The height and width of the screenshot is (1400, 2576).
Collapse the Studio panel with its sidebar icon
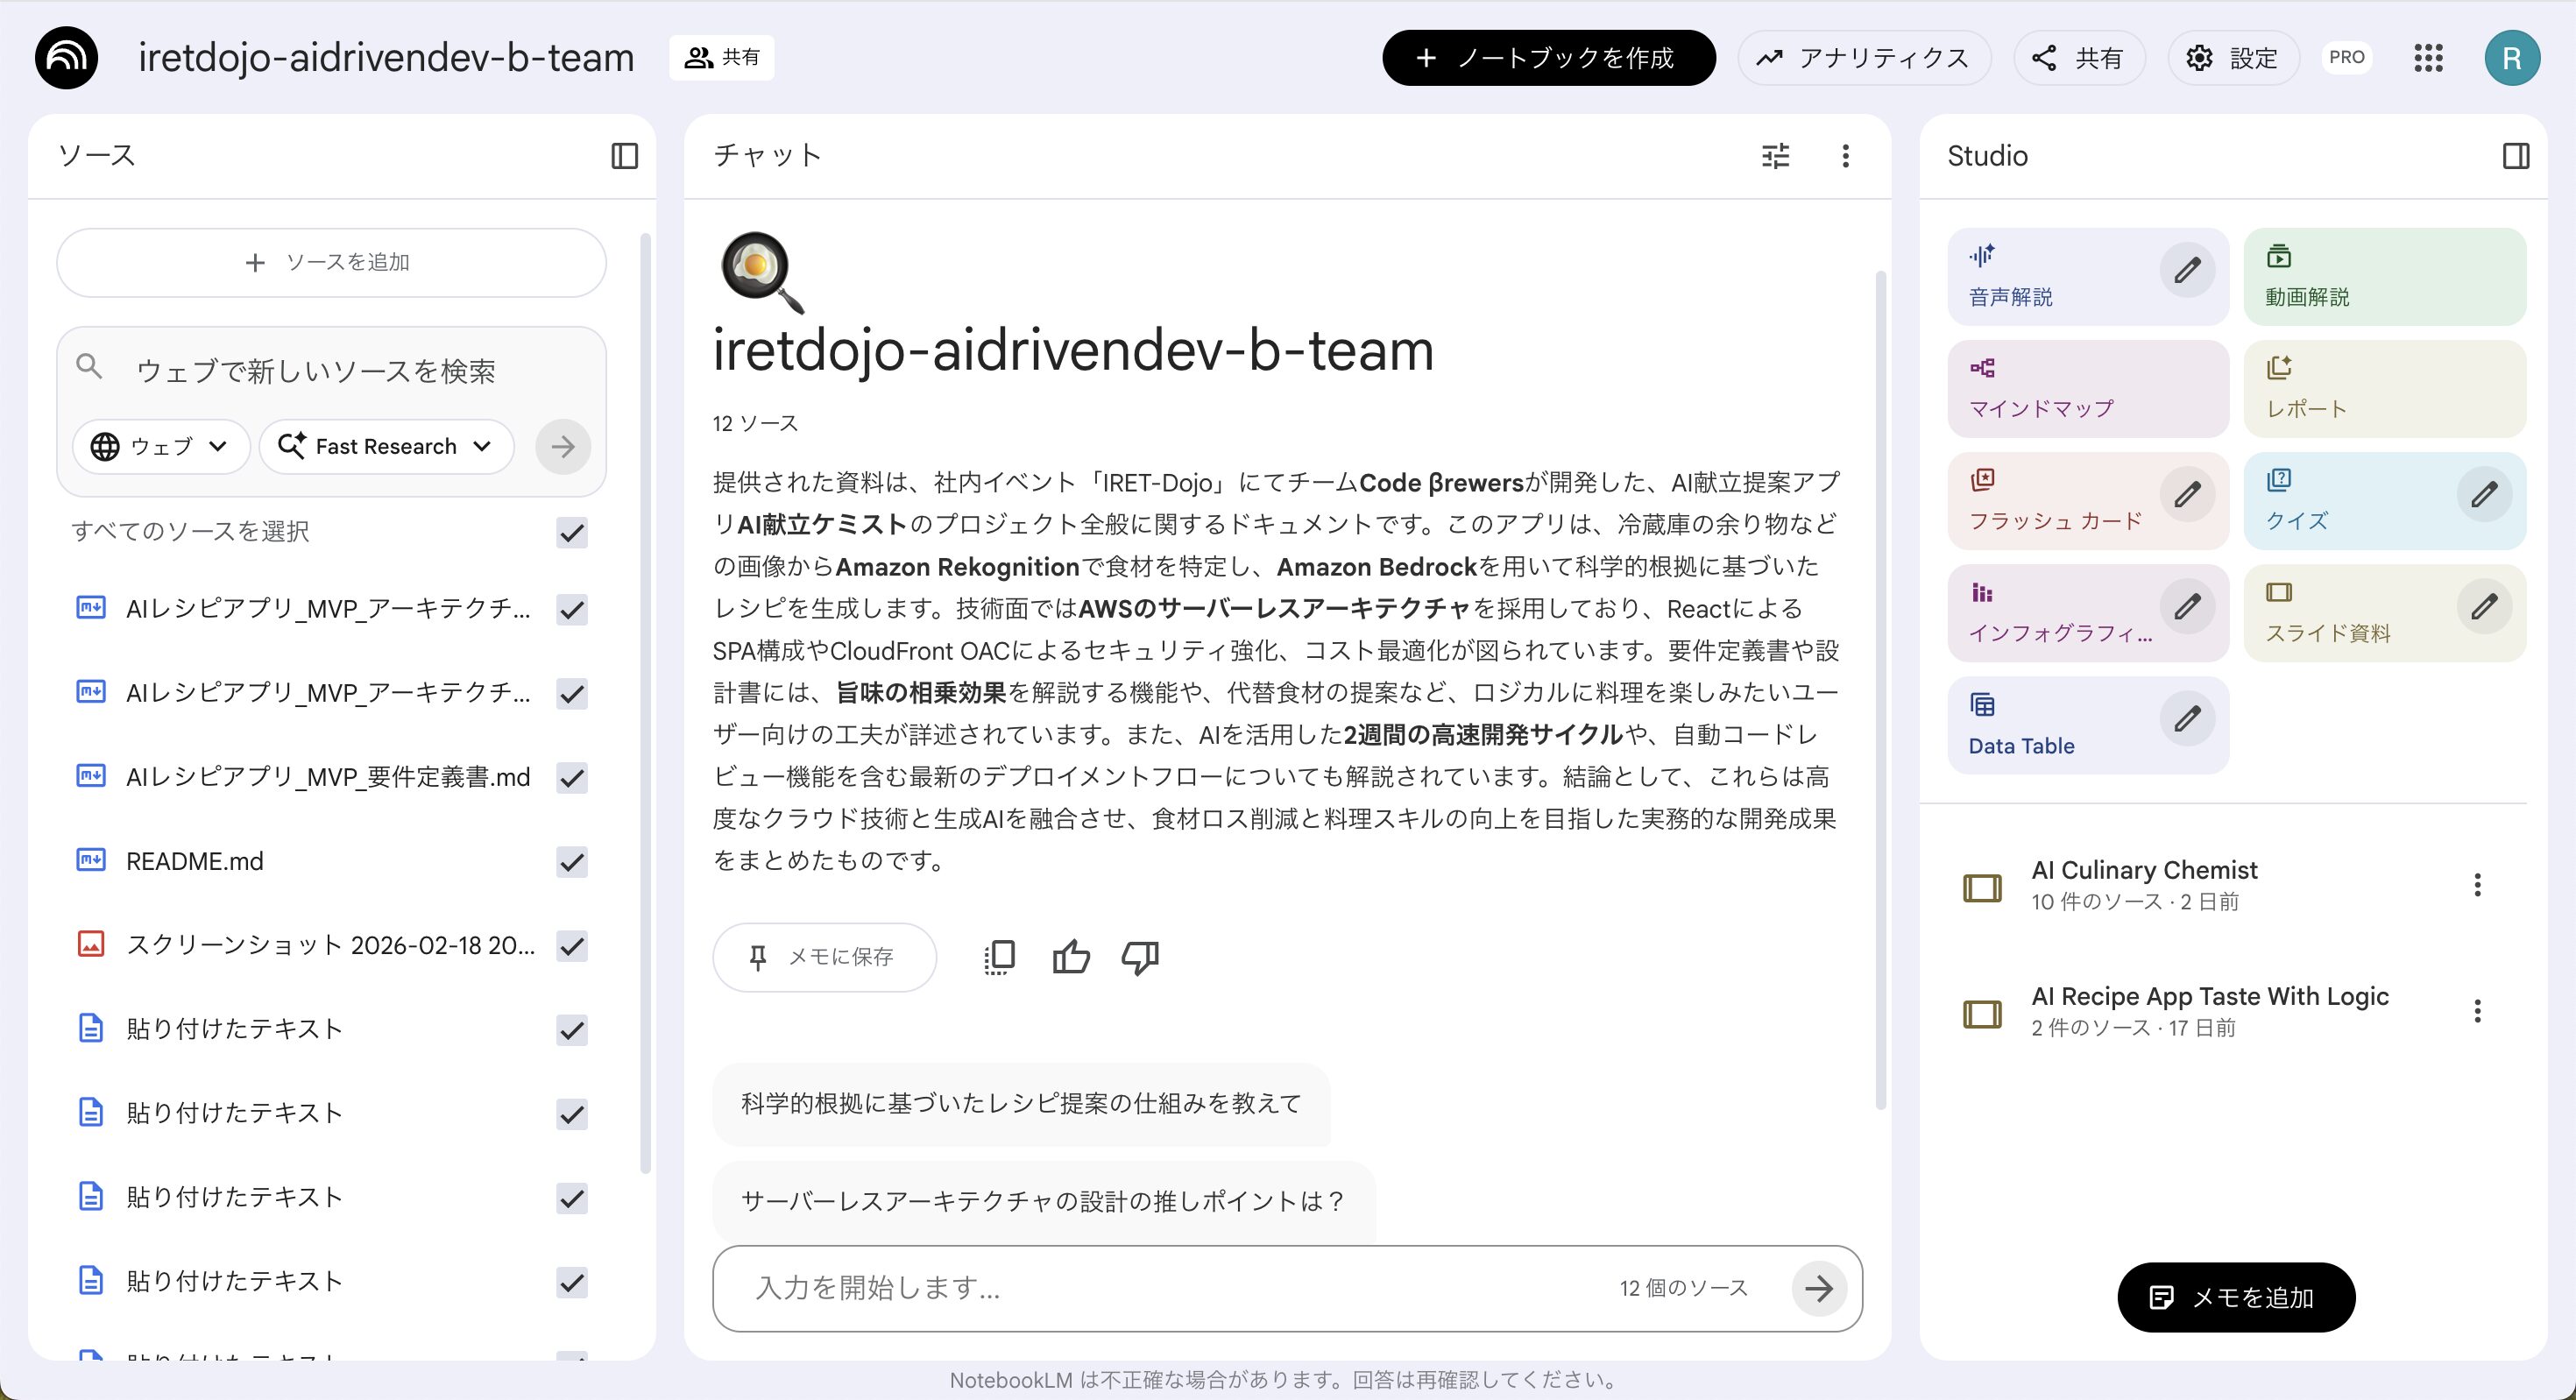(x=2516, y=156)
